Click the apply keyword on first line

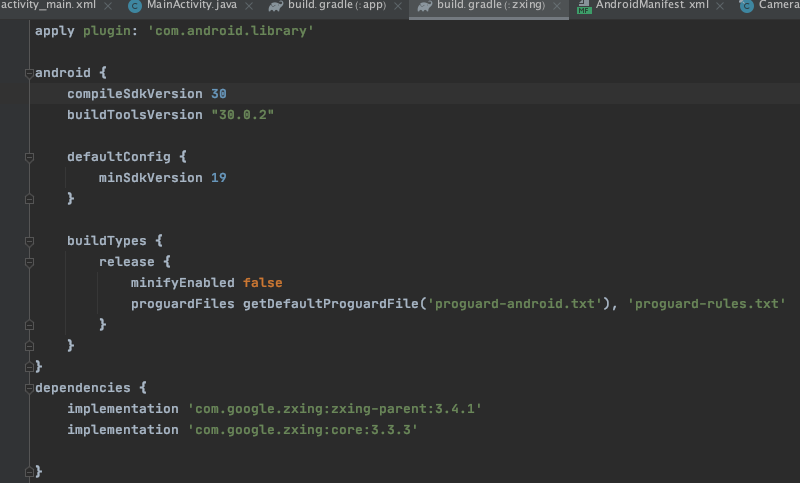click(55, 31)
